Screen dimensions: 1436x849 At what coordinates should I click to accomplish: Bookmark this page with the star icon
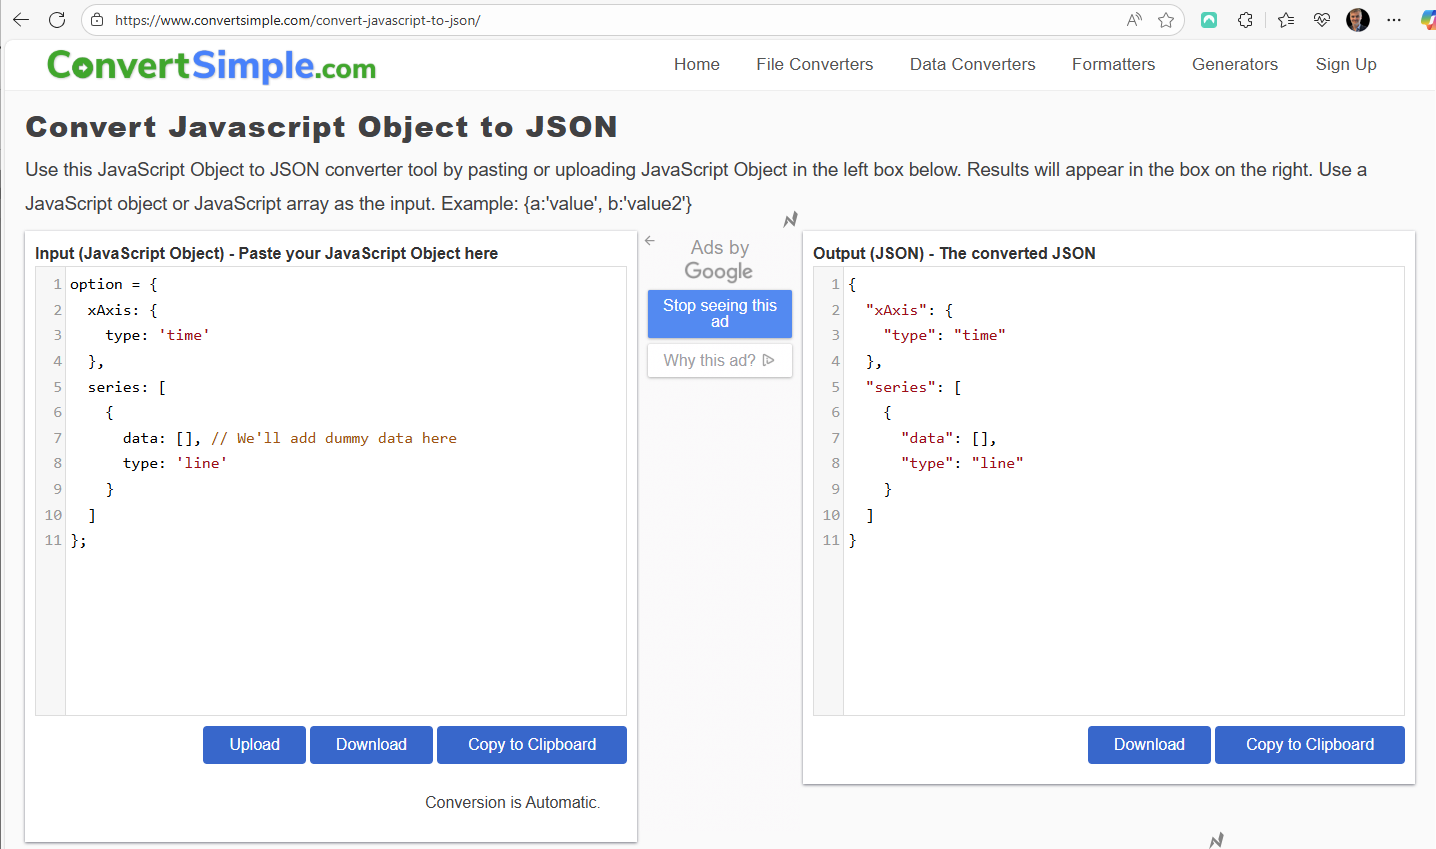1166,20
